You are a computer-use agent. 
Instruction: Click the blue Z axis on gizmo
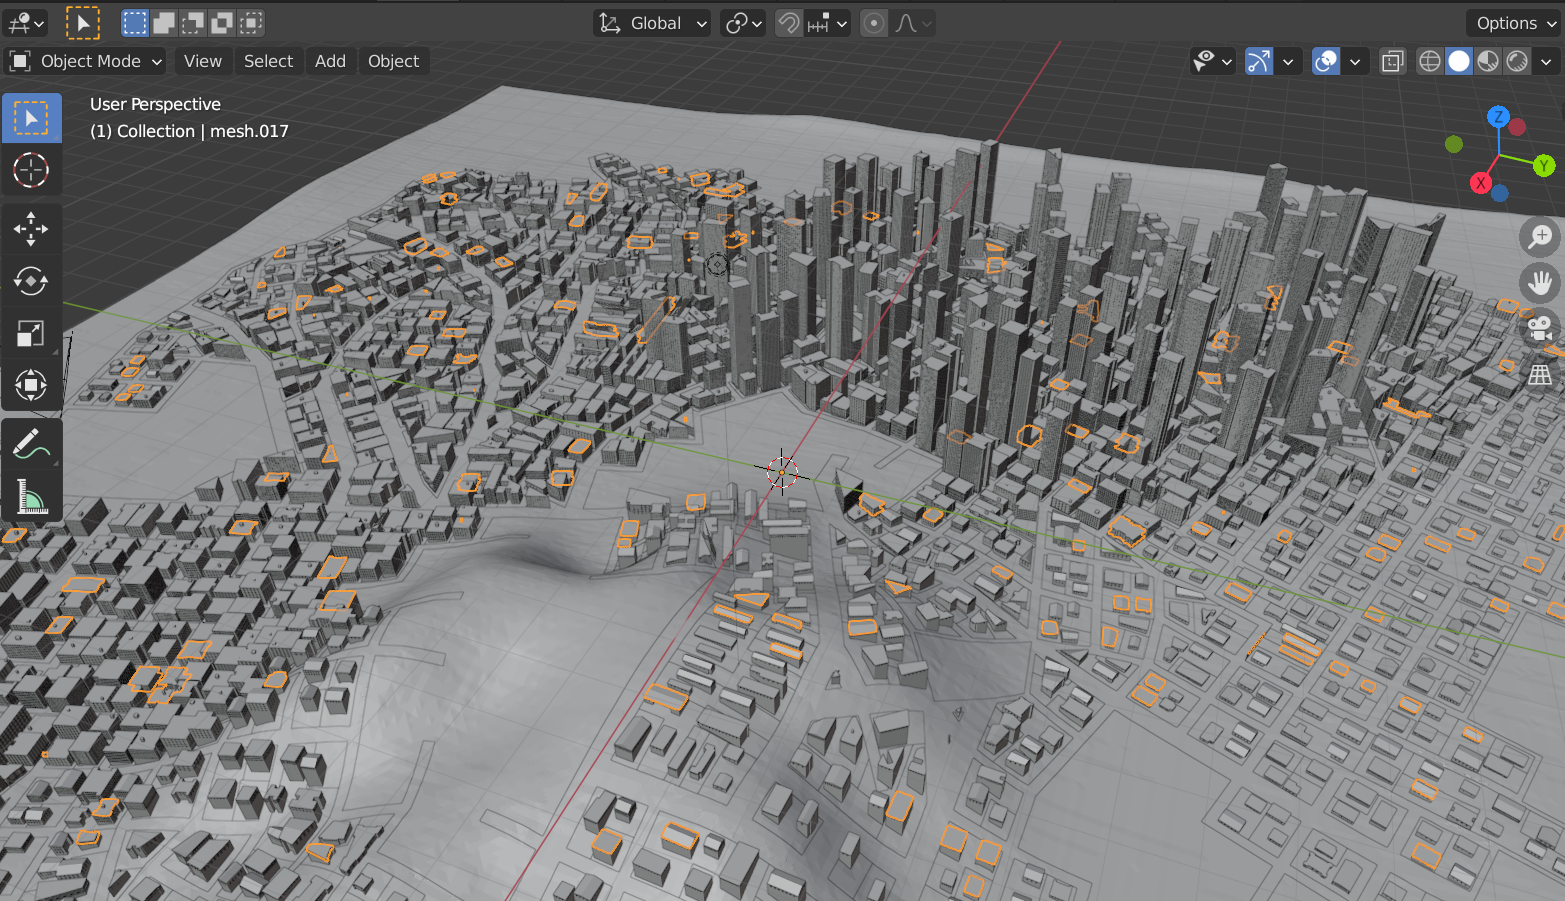coord(1498,117)
